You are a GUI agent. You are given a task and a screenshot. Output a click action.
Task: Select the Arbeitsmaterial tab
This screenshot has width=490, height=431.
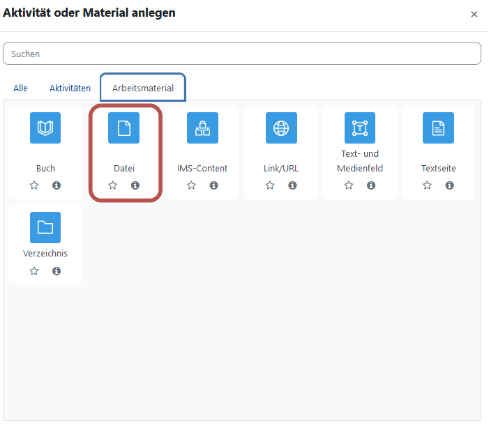143,88
